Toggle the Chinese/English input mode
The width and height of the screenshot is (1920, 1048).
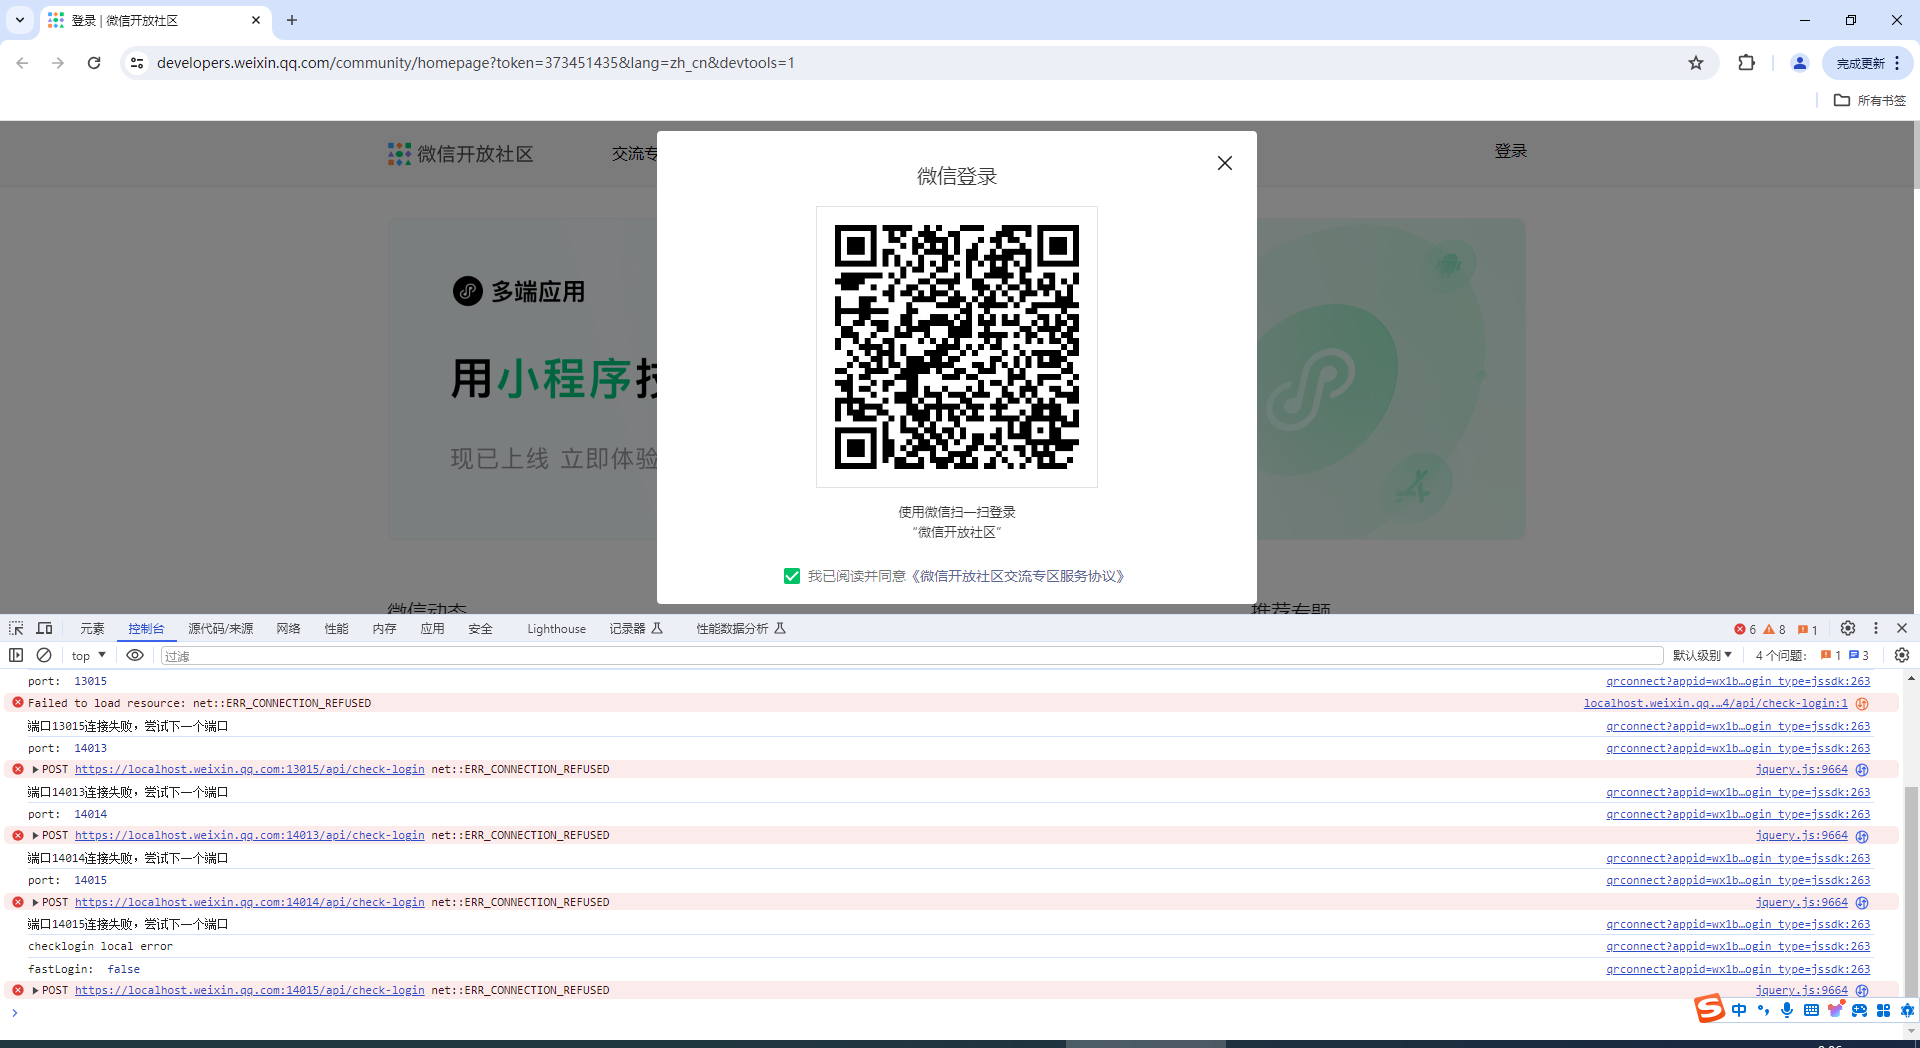click(1739, 1010)
